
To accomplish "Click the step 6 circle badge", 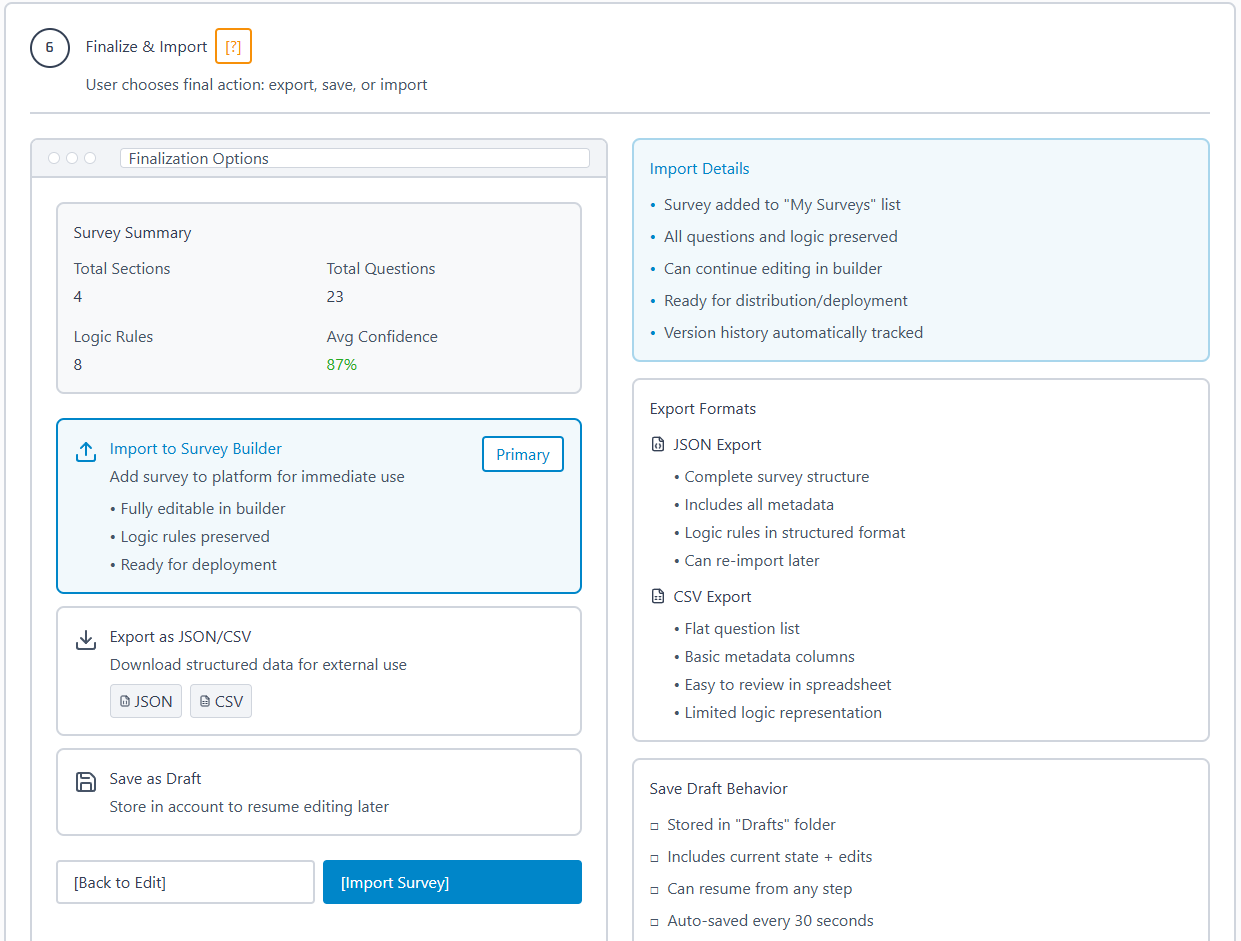I will [49, 47].
